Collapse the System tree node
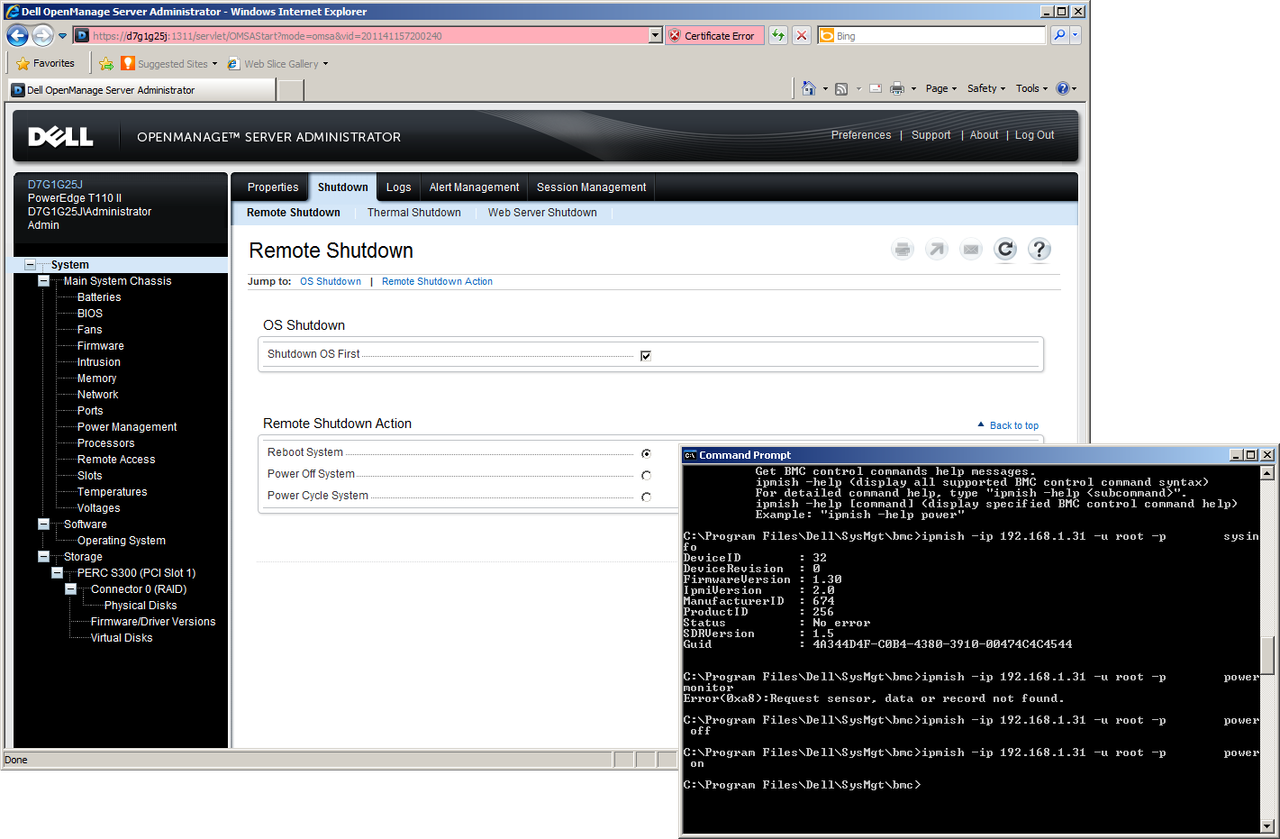 tap(30, 265)
